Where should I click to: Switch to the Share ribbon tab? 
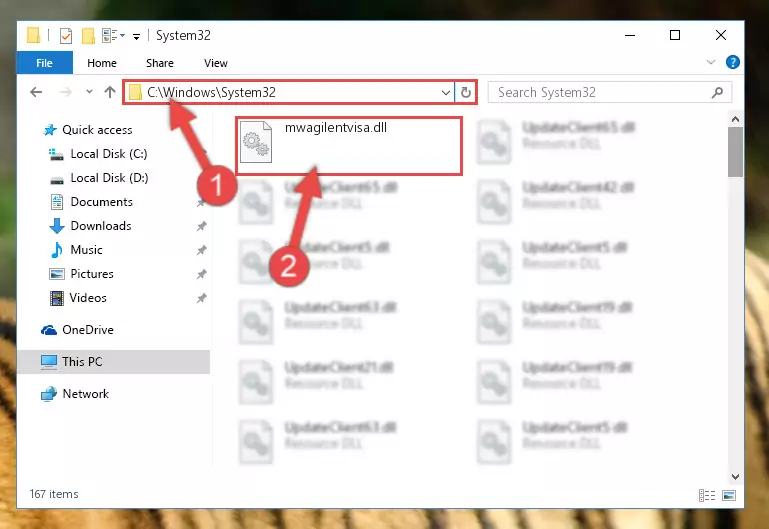(x=159, y=63)
